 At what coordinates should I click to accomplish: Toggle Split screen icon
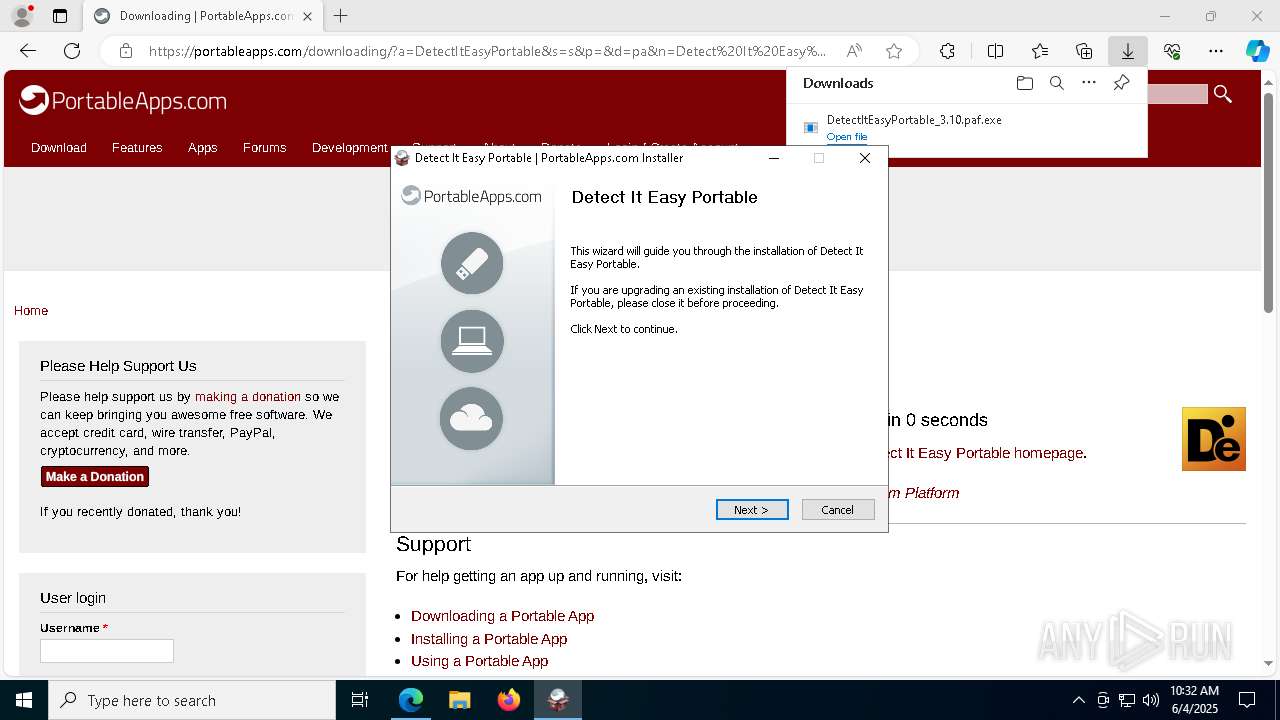pyautogui.click(x=995, y=51)
